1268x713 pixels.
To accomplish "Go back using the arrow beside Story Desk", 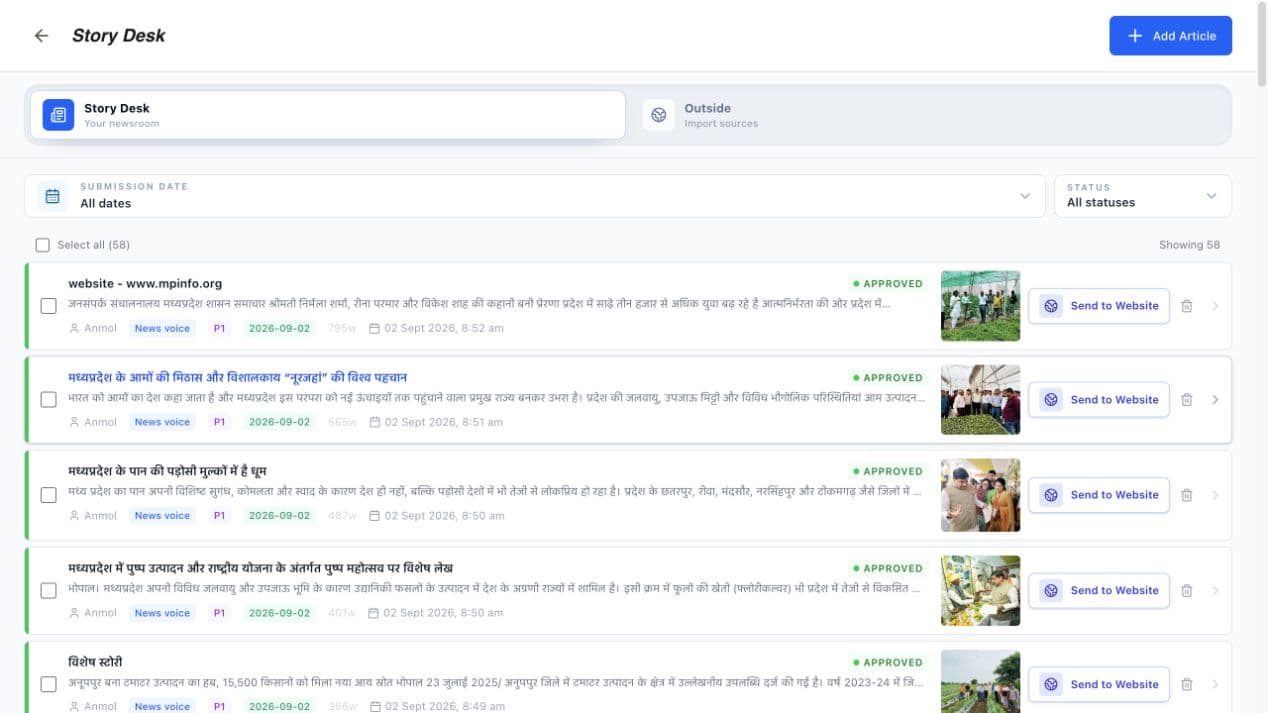I will pyautogui.click(x=41, y=36).
